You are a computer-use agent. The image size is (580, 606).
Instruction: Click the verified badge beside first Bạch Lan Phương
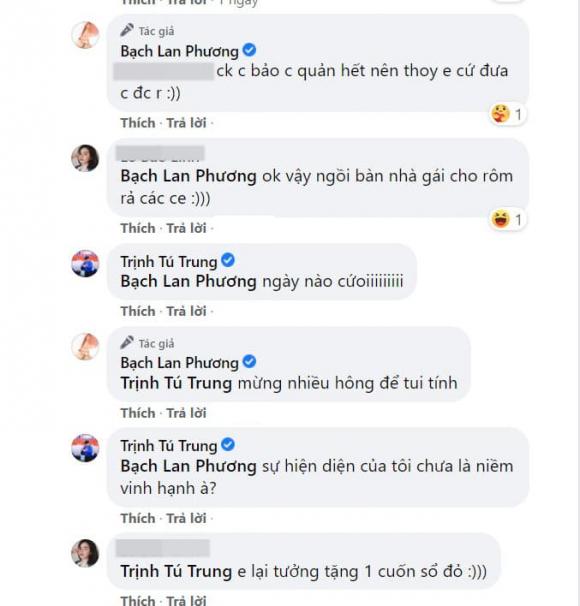pyautogui.click(x=249, y=50)
